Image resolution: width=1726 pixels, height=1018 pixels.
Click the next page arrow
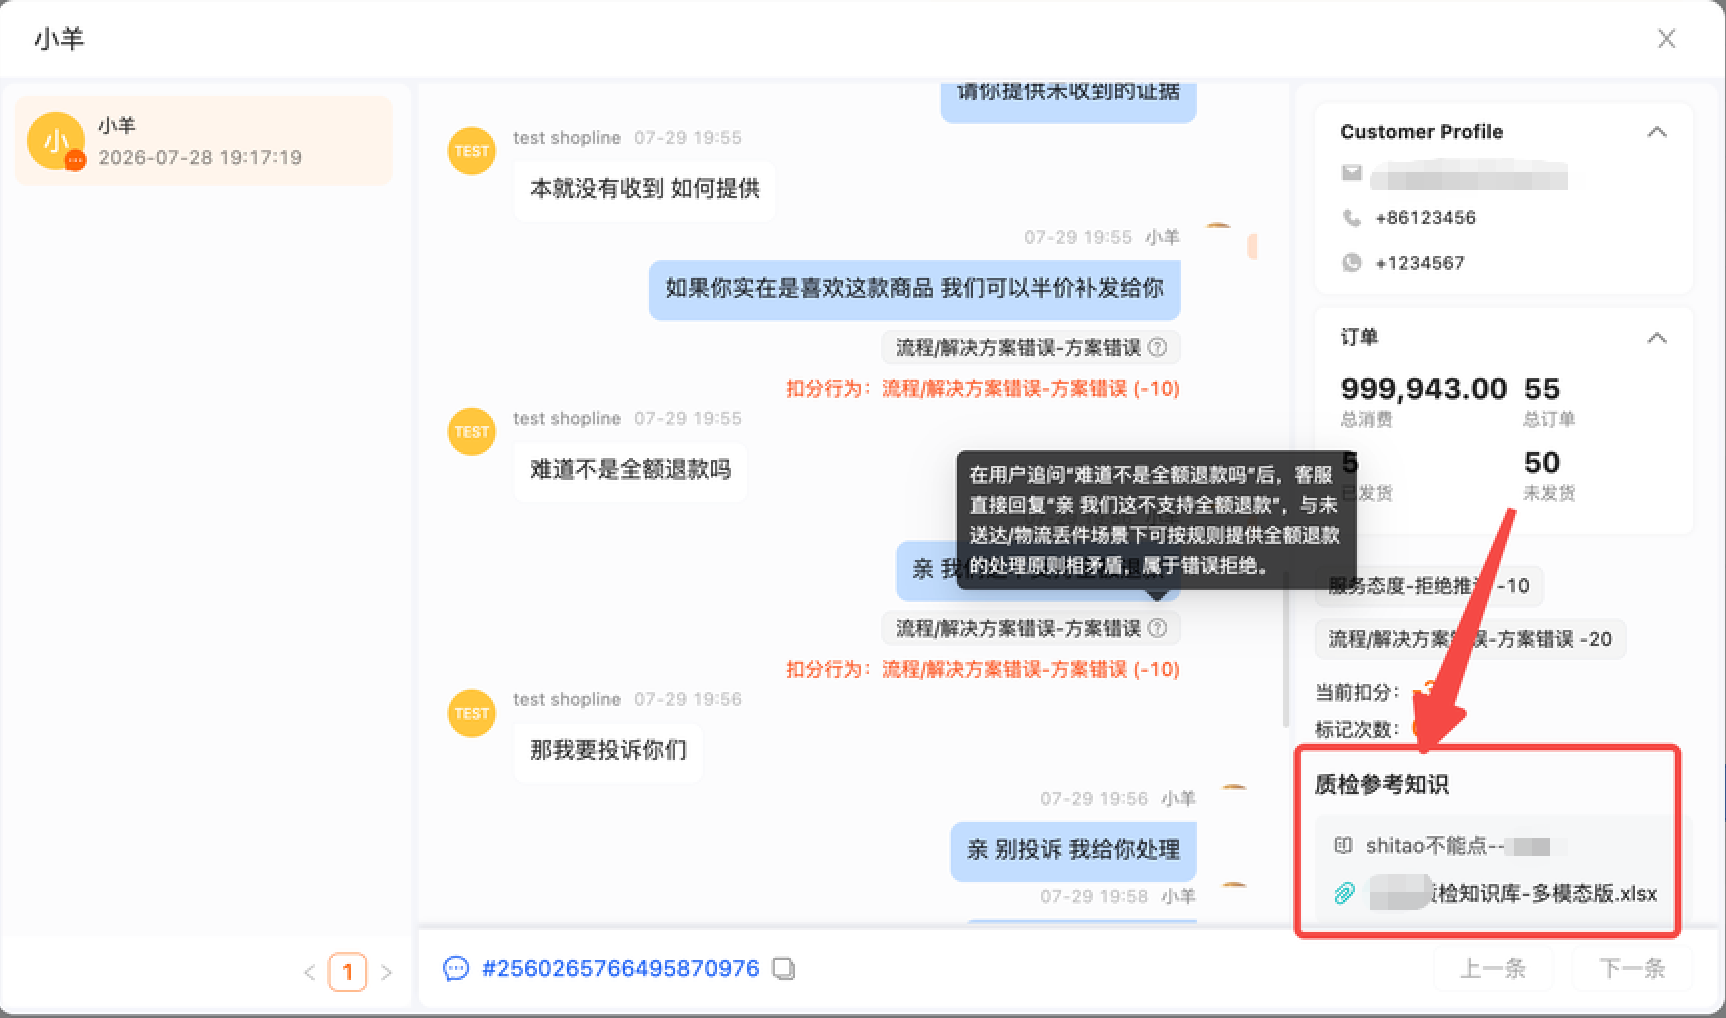pos(386,972)
